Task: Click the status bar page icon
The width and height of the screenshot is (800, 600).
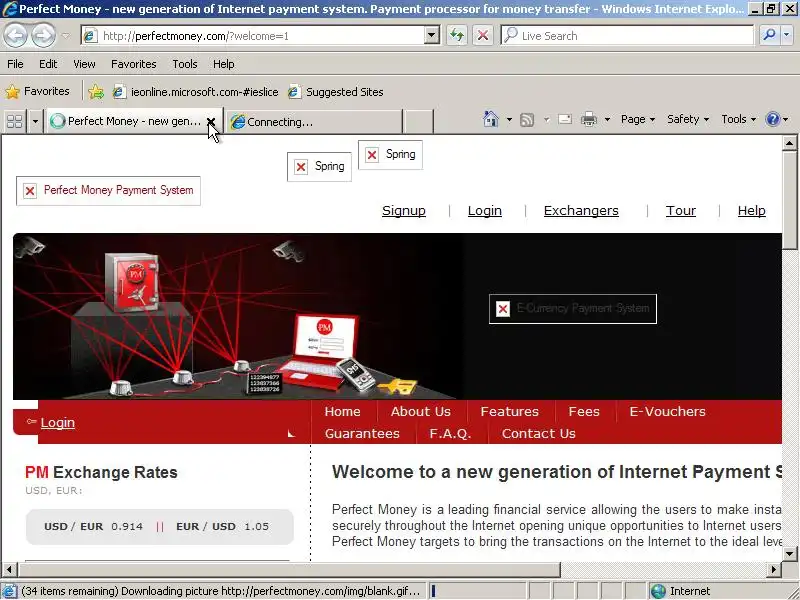Action: [x=9, y=591]
